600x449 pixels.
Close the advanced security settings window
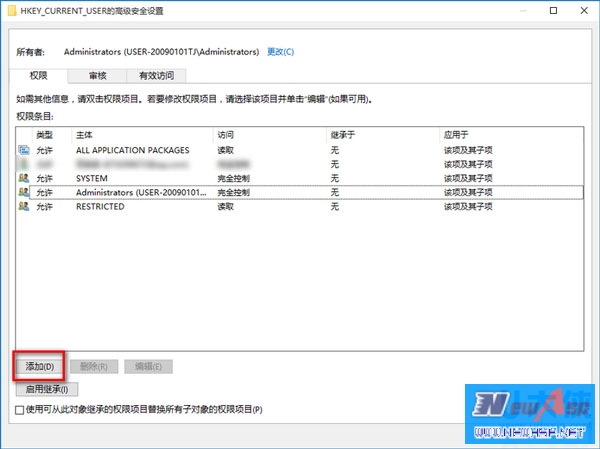(x=584, y=11)
